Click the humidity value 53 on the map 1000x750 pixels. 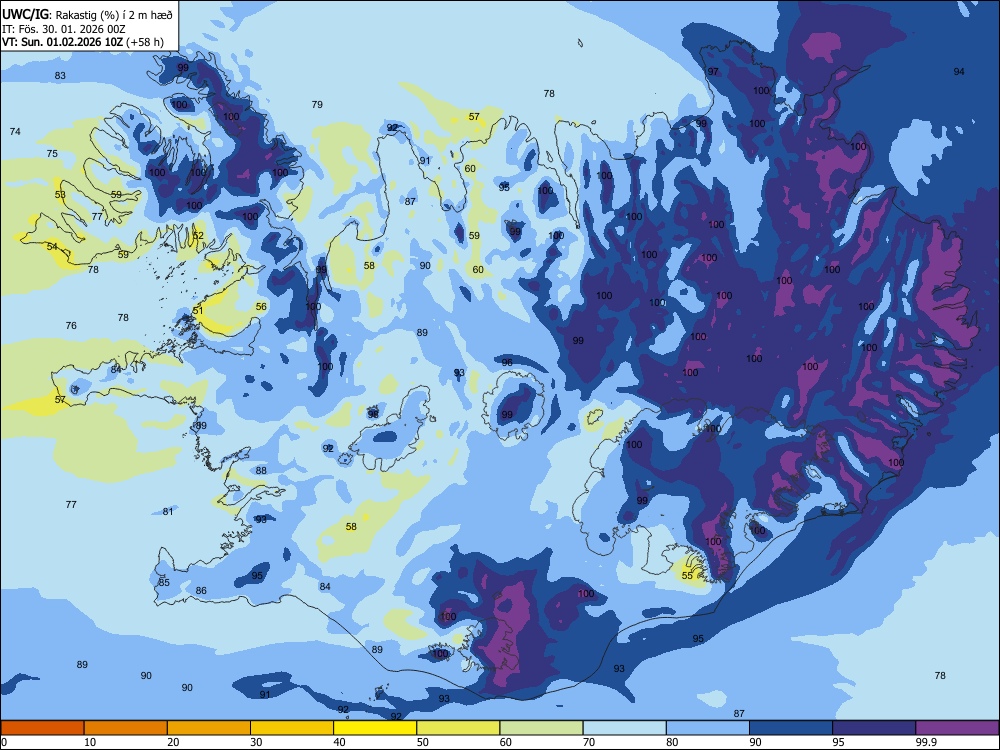pyautogui.click(x=60, y=195)
